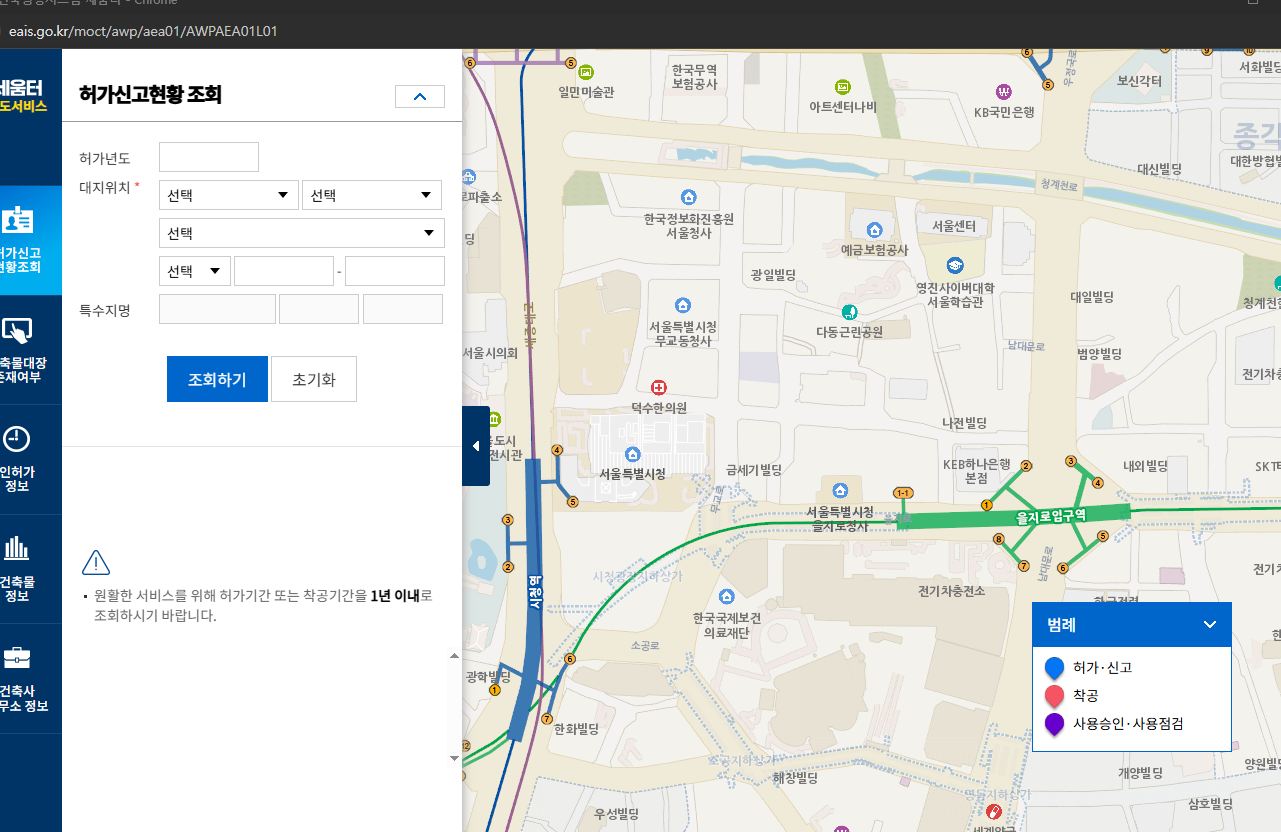Click the KB국민은행 bank map icon

(1004, 93)
